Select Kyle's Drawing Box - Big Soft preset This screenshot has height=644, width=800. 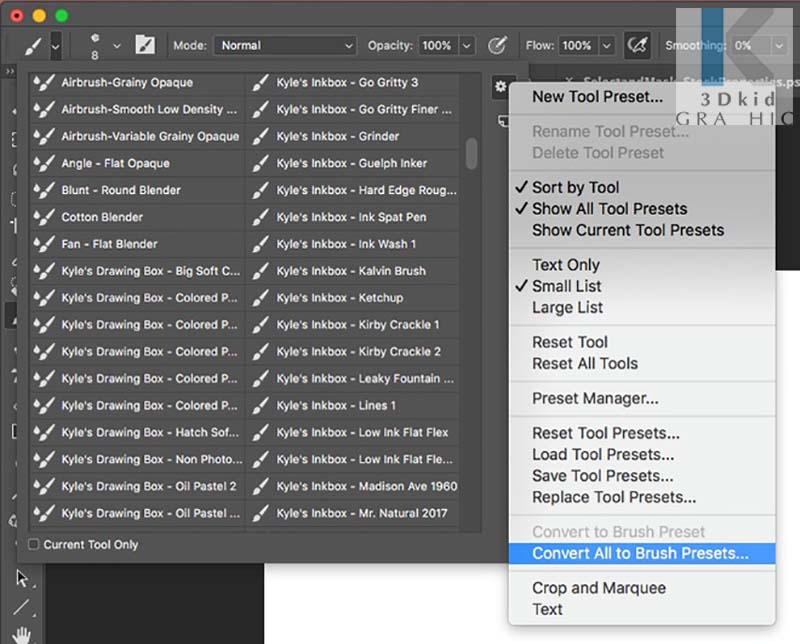point(137,271)
